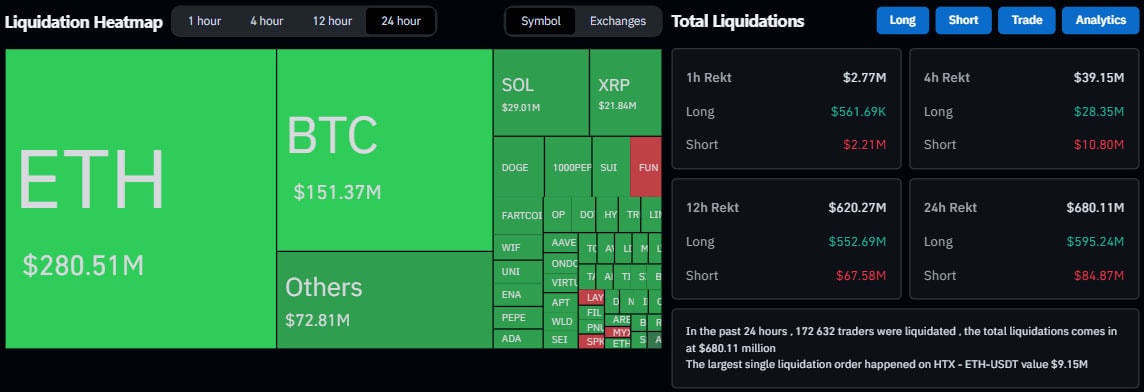Select the DOGE heatmap tile
1144x392 pixels.
[519, 167]
